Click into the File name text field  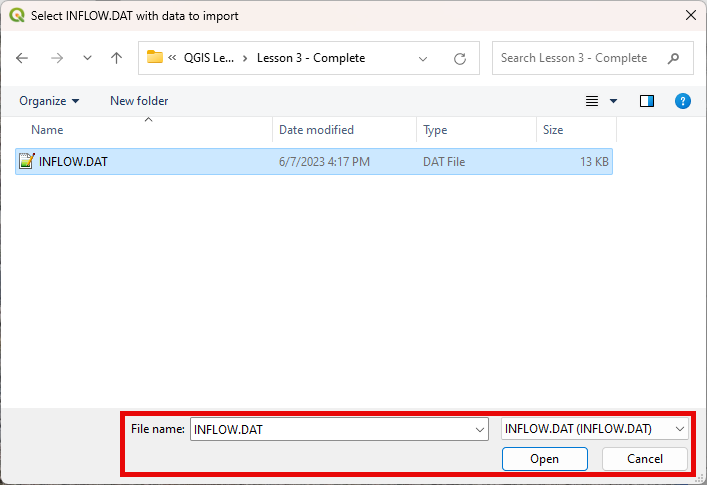[330, 429]
